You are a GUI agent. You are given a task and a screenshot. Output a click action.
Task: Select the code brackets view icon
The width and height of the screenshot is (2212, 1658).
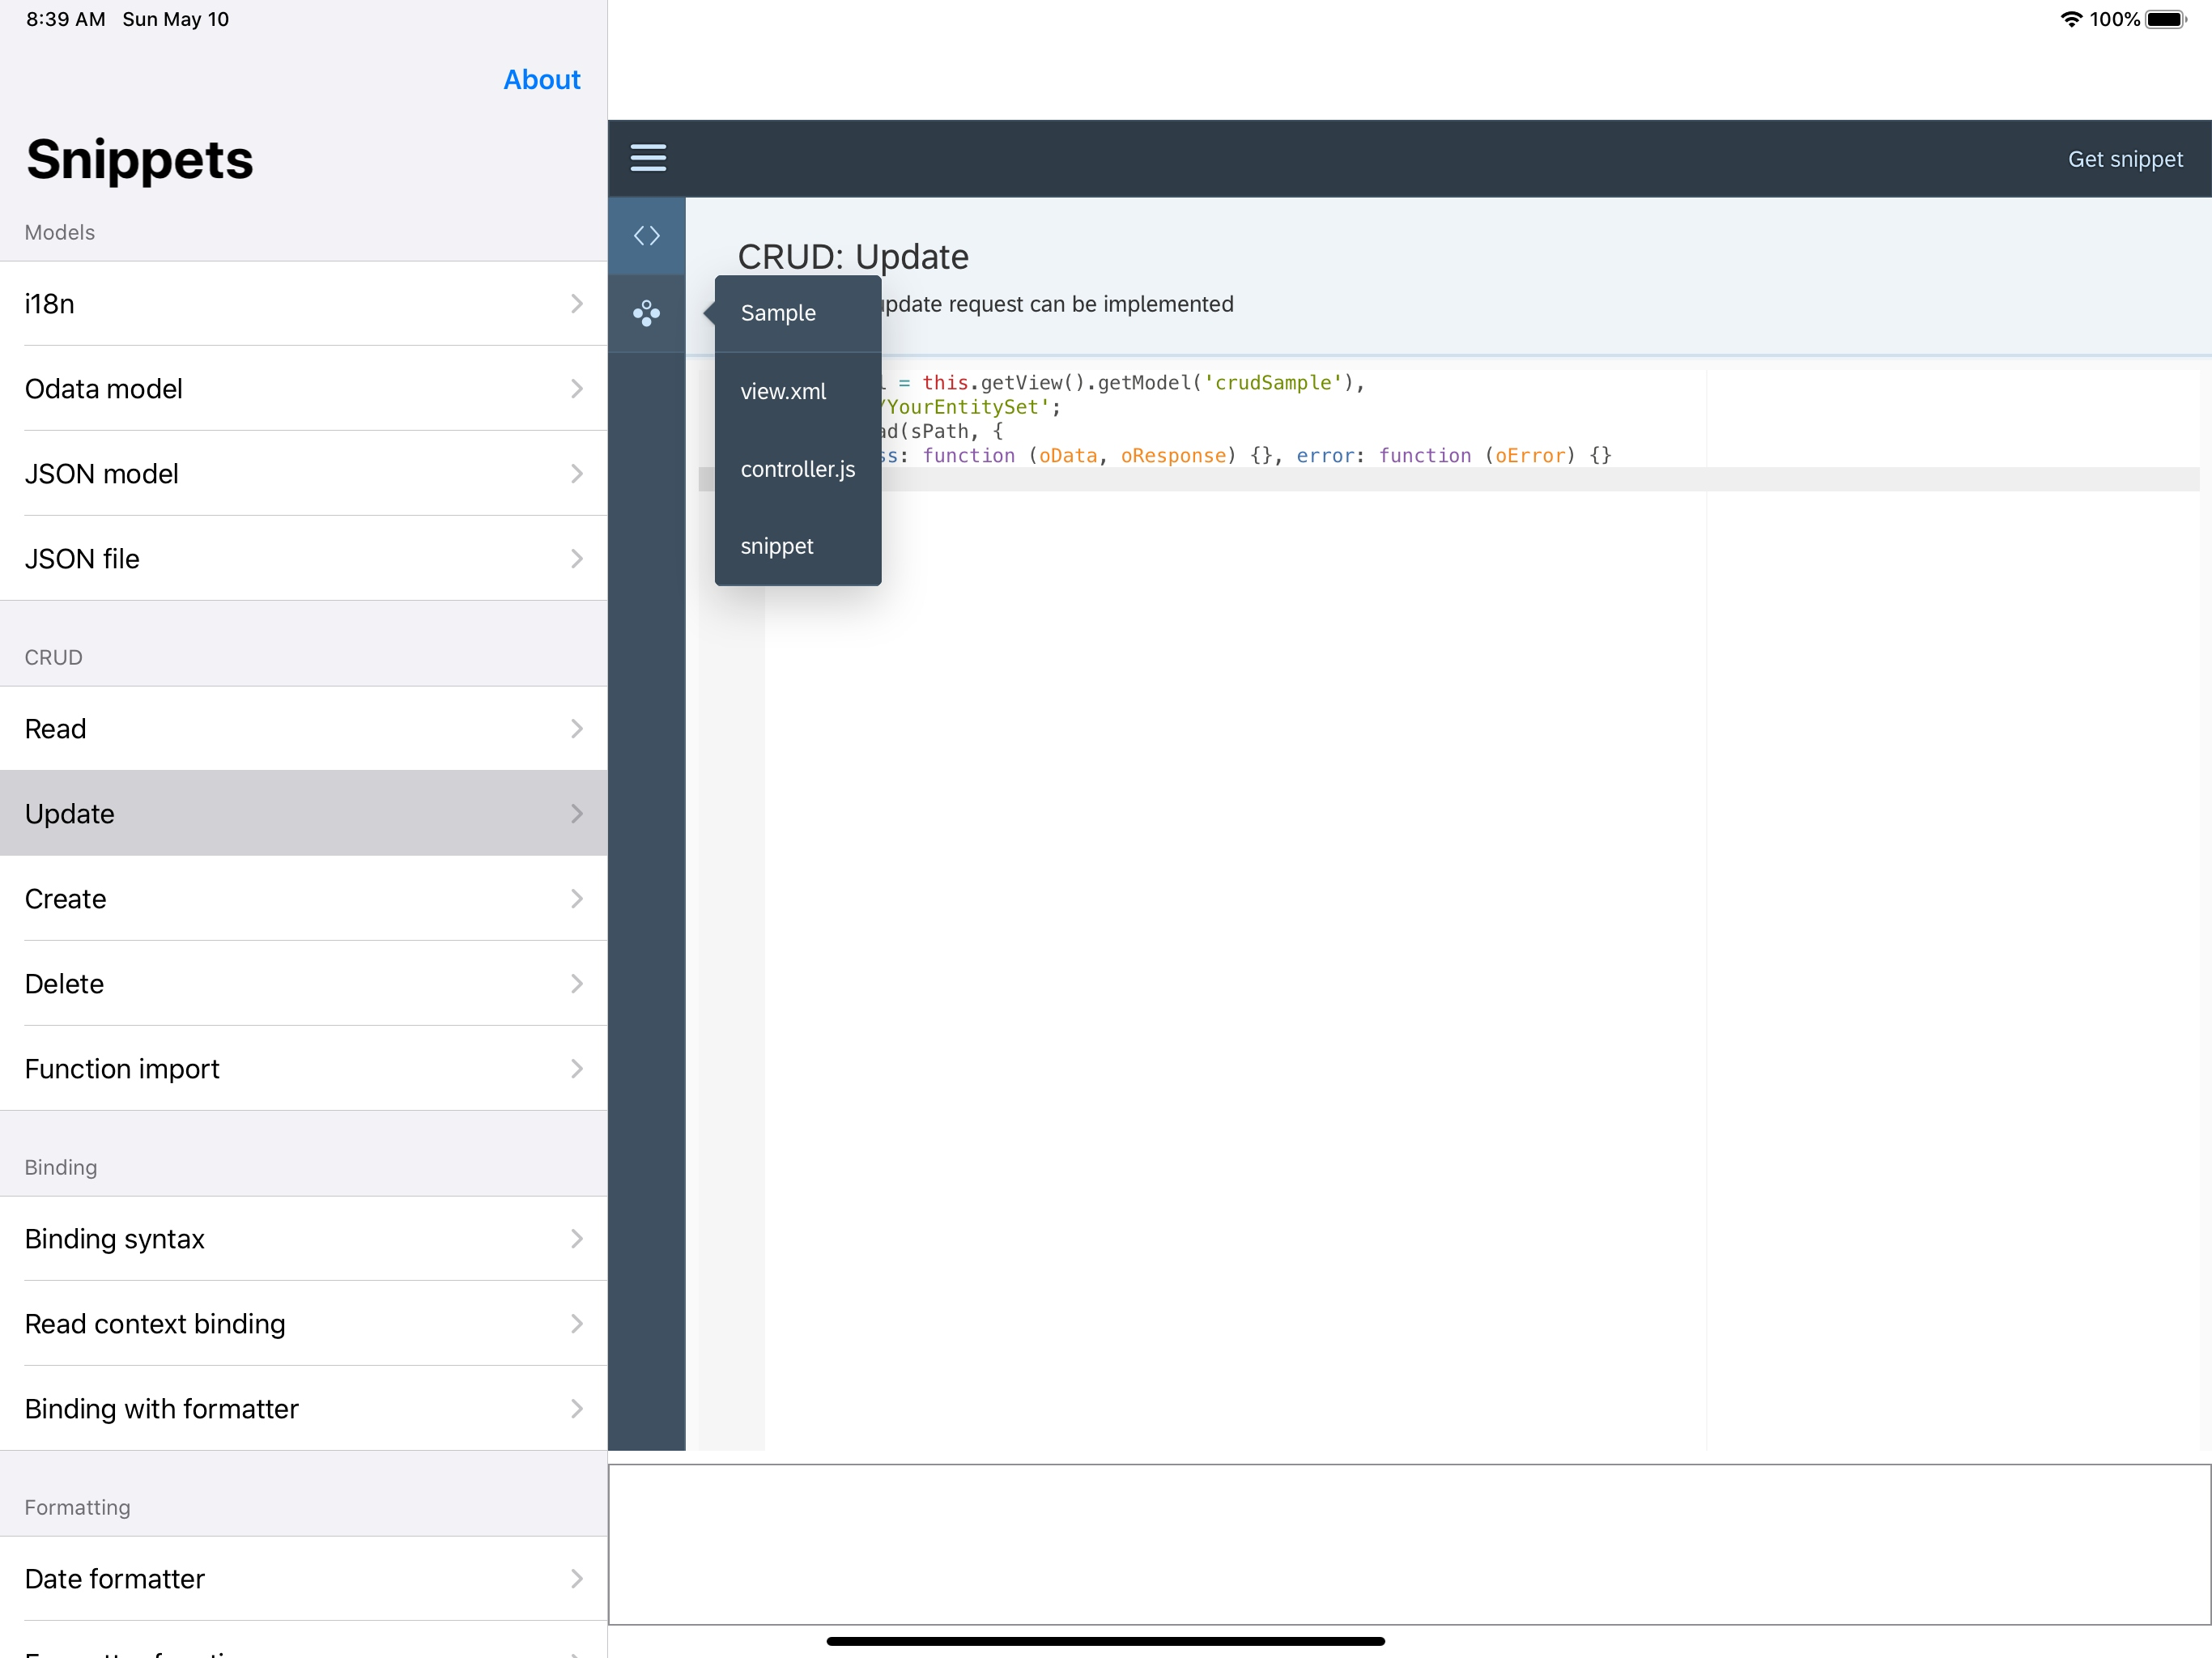click(x=647, y=236)
